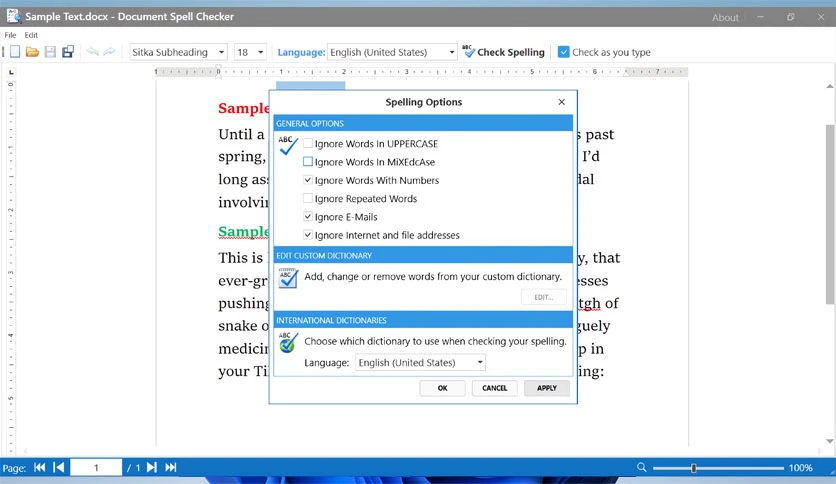Jump to last page using navigation icon
This screenshot has height=484, width=836.
[x=171, y=467]
